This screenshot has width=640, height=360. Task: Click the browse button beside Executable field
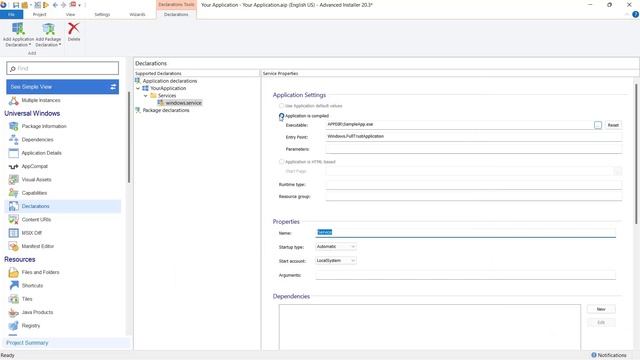pos(598,125)
